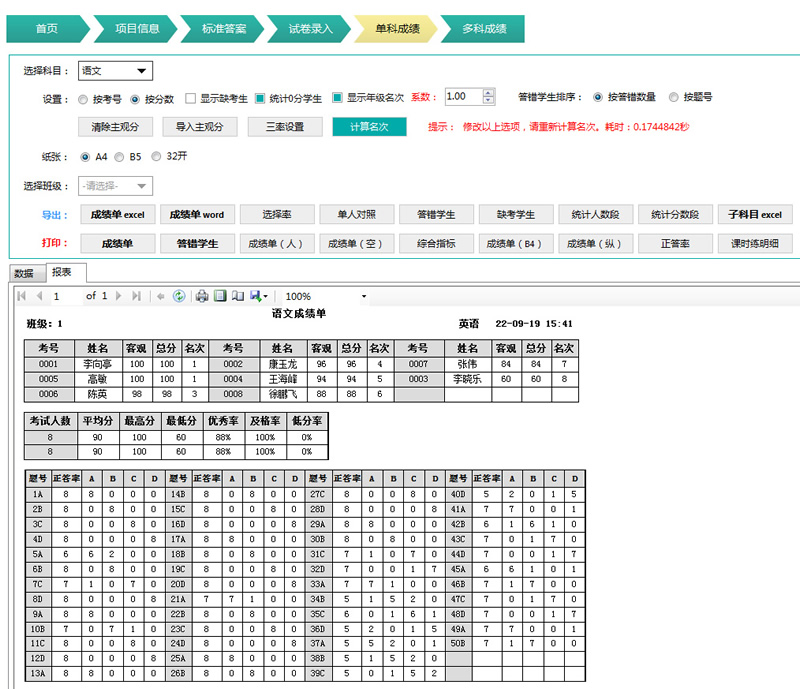Go to first page in report toolbar
Viewport: 800px width, 689px height.
pos(21,296)
